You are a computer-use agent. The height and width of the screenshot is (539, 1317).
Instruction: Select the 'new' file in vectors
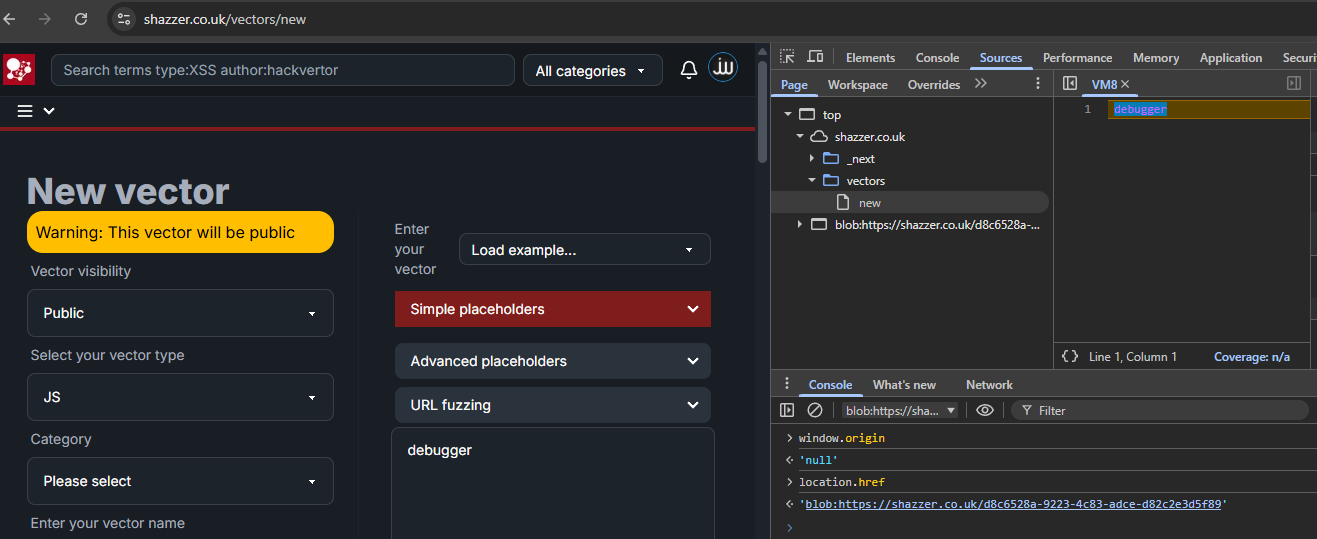click(909, 203)
